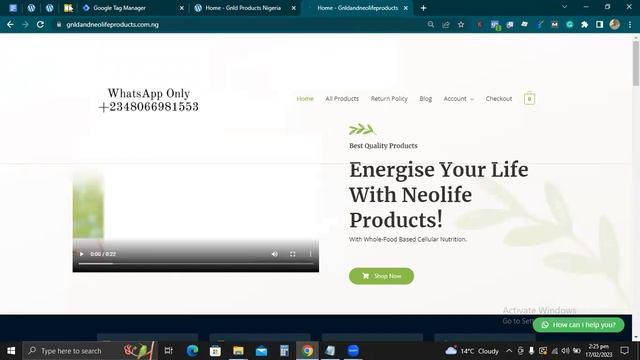Click the address bar URL
The image size is (640, 360).
pos(112,24)
